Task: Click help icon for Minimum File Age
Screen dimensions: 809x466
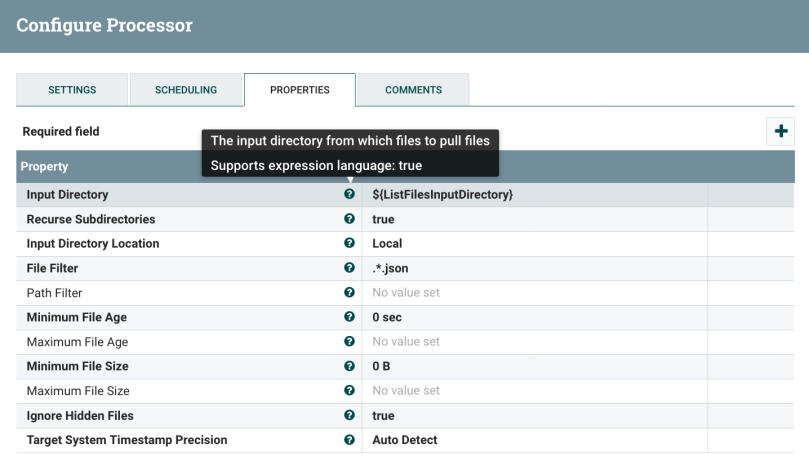Action: point(349,317)
